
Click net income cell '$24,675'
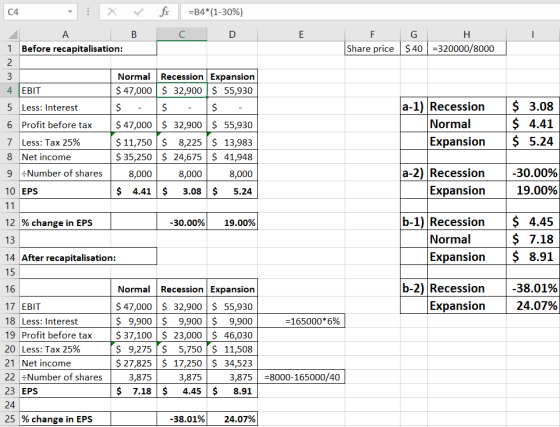tap(181, 157)
